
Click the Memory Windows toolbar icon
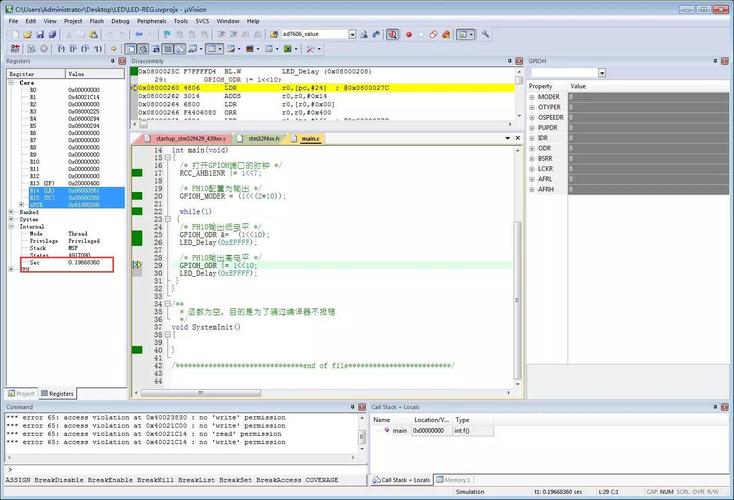pos(212,49)
